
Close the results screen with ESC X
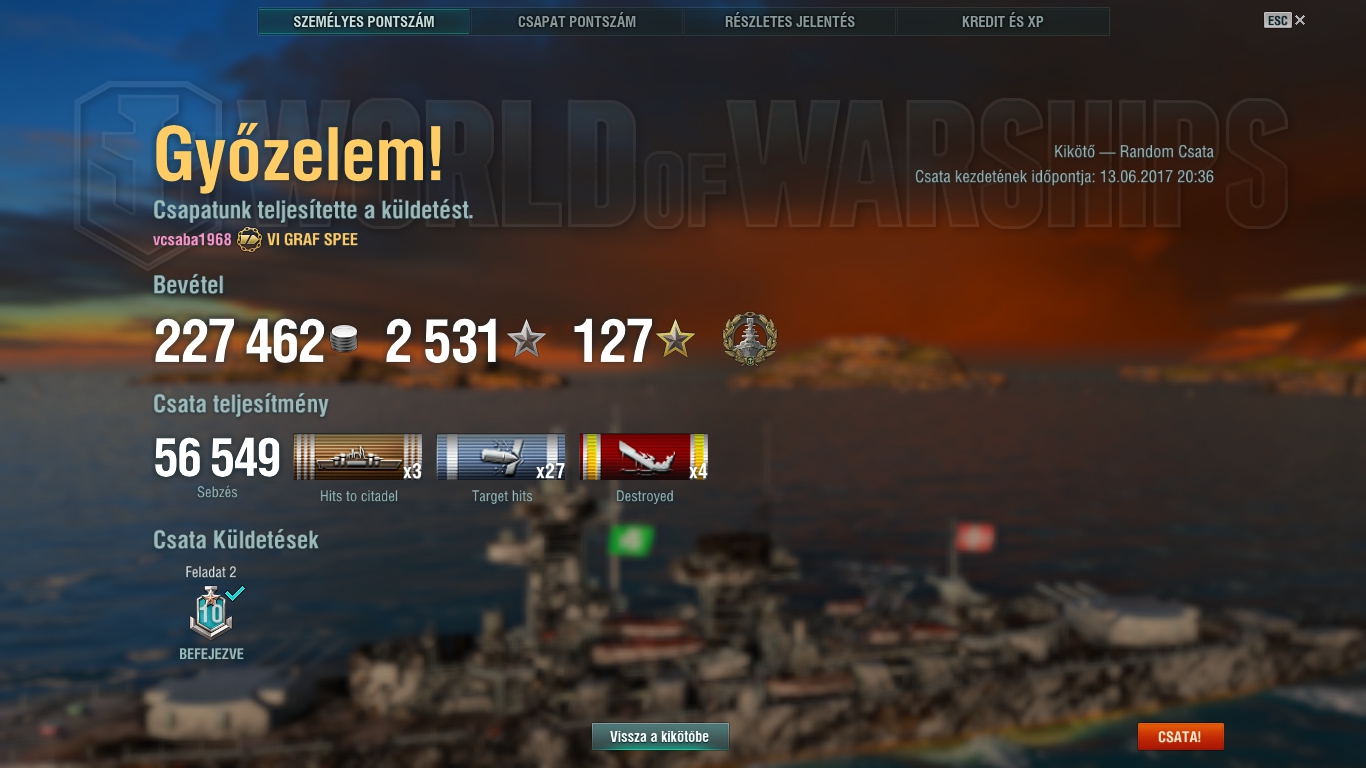pos(1285,20)
